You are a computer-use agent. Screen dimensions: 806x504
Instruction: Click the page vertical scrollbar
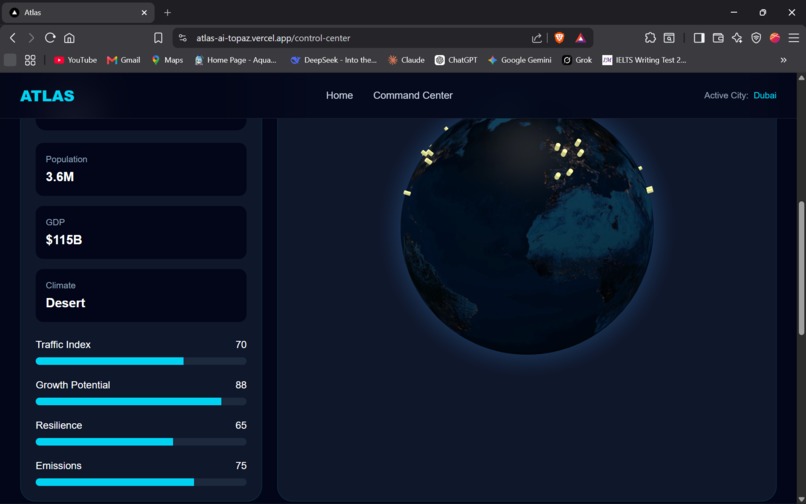pos(801,267)
